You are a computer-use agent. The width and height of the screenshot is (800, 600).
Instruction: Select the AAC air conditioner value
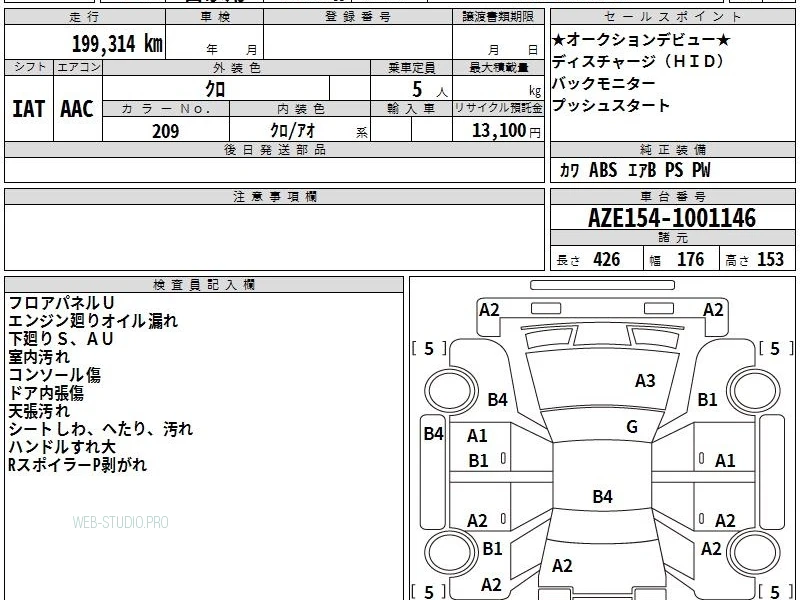click(x=77, y=109)
